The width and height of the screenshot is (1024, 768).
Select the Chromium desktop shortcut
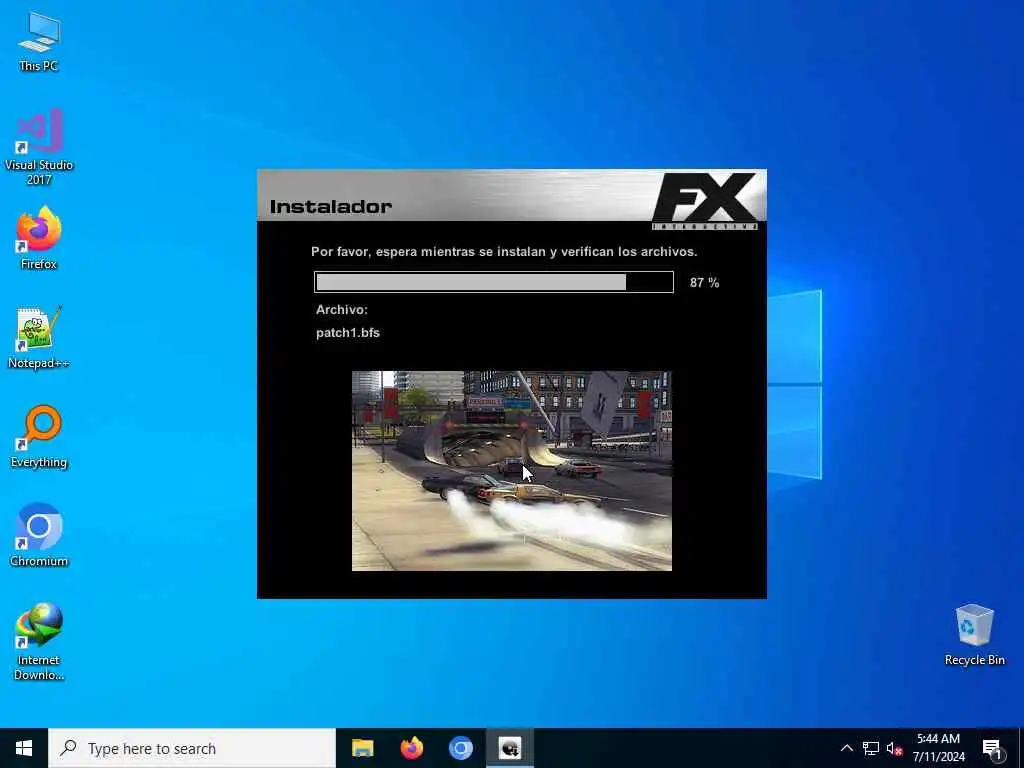[39, 535]
